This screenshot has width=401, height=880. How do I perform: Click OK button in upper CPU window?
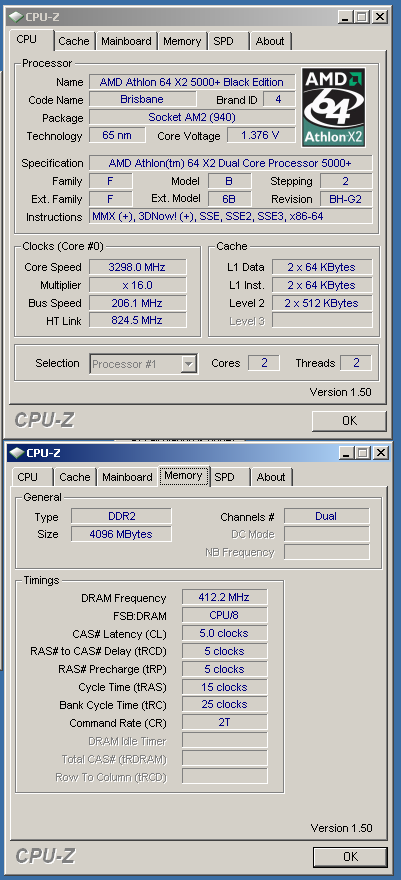point(349,421)
